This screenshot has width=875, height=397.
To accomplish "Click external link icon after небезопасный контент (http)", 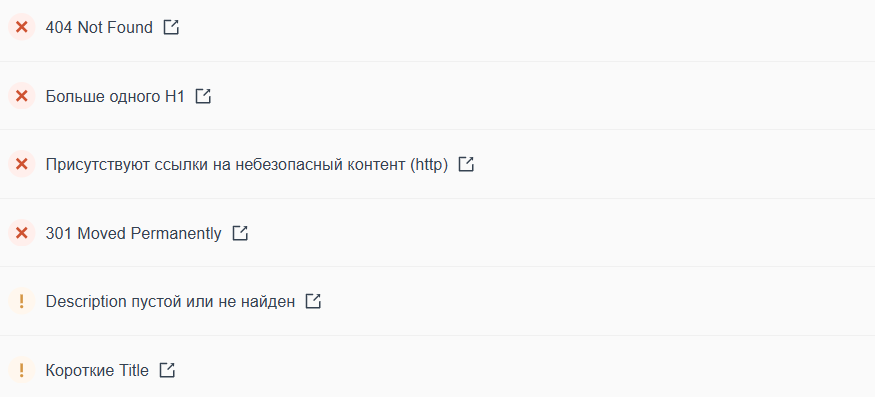I will (466, 164).
